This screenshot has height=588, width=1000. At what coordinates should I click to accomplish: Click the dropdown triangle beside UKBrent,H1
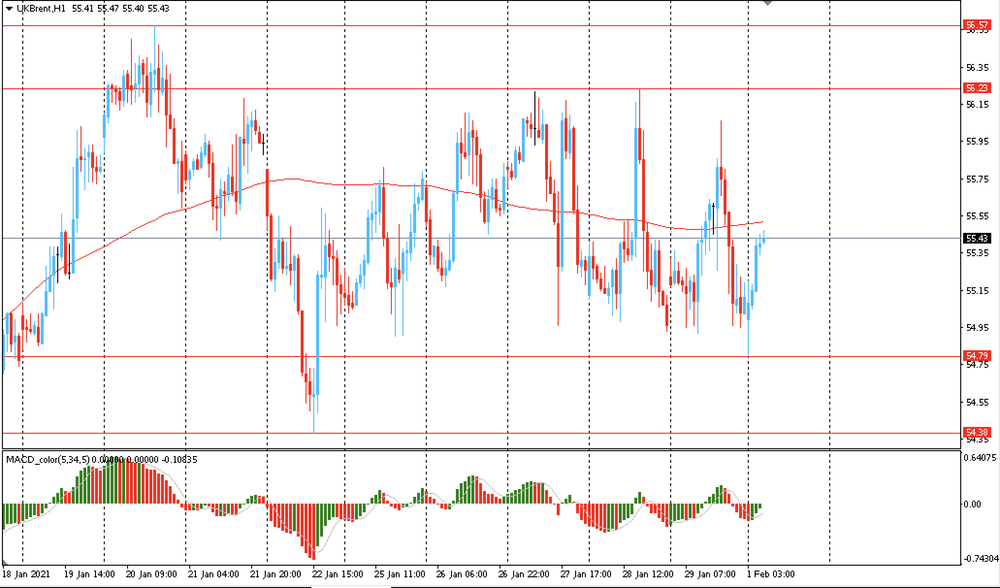click(x=8, y=8)
